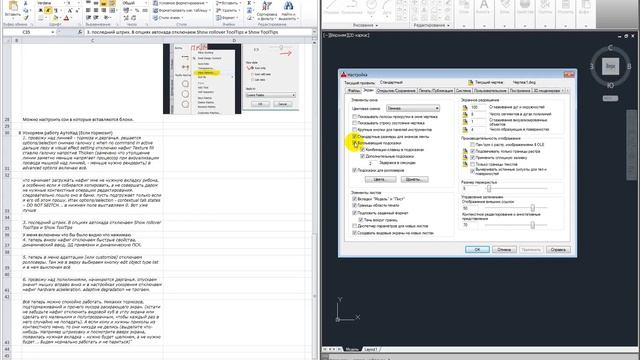
Task: Toggle Underline formatting in Excel ribbon
Action: 56,10
